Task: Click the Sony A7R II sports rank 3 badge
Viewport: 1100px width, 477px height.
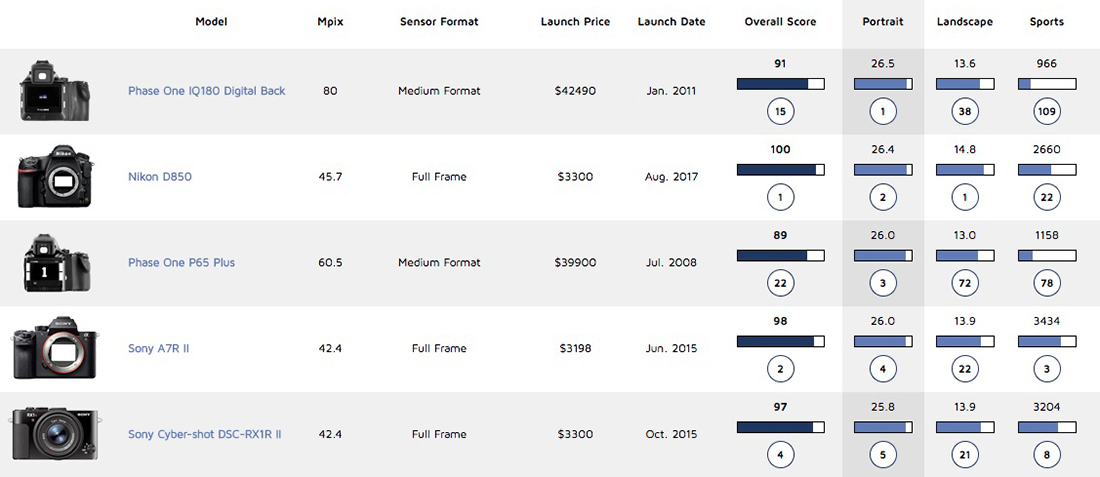Action: (x=1047, y=370)
